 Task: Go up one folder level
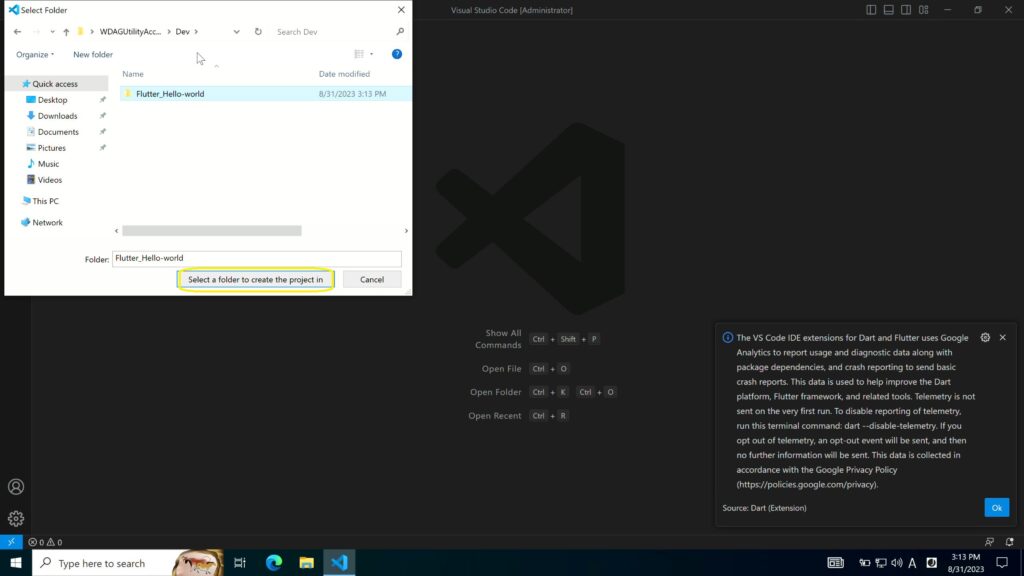[66, 31]
